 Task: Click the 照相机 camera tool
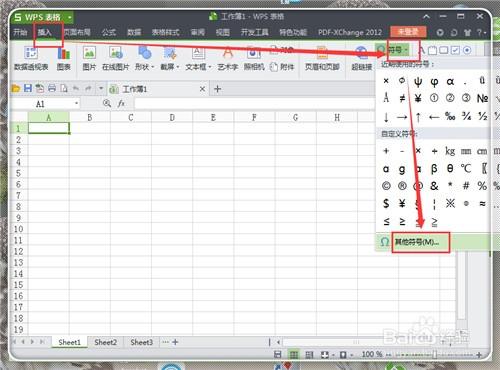254,59
